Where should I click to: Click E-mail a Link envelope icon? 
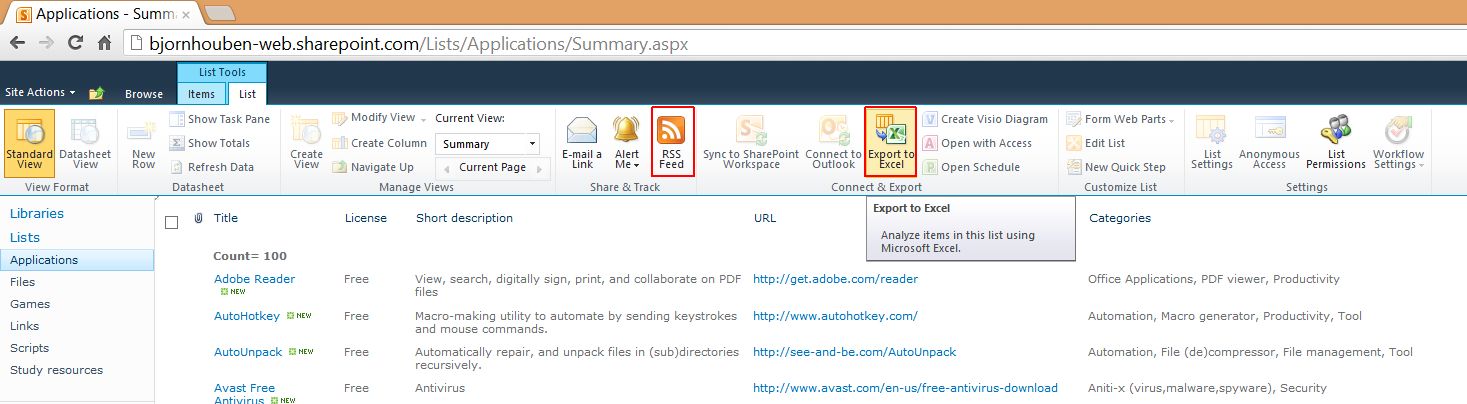tap(582, 131)
